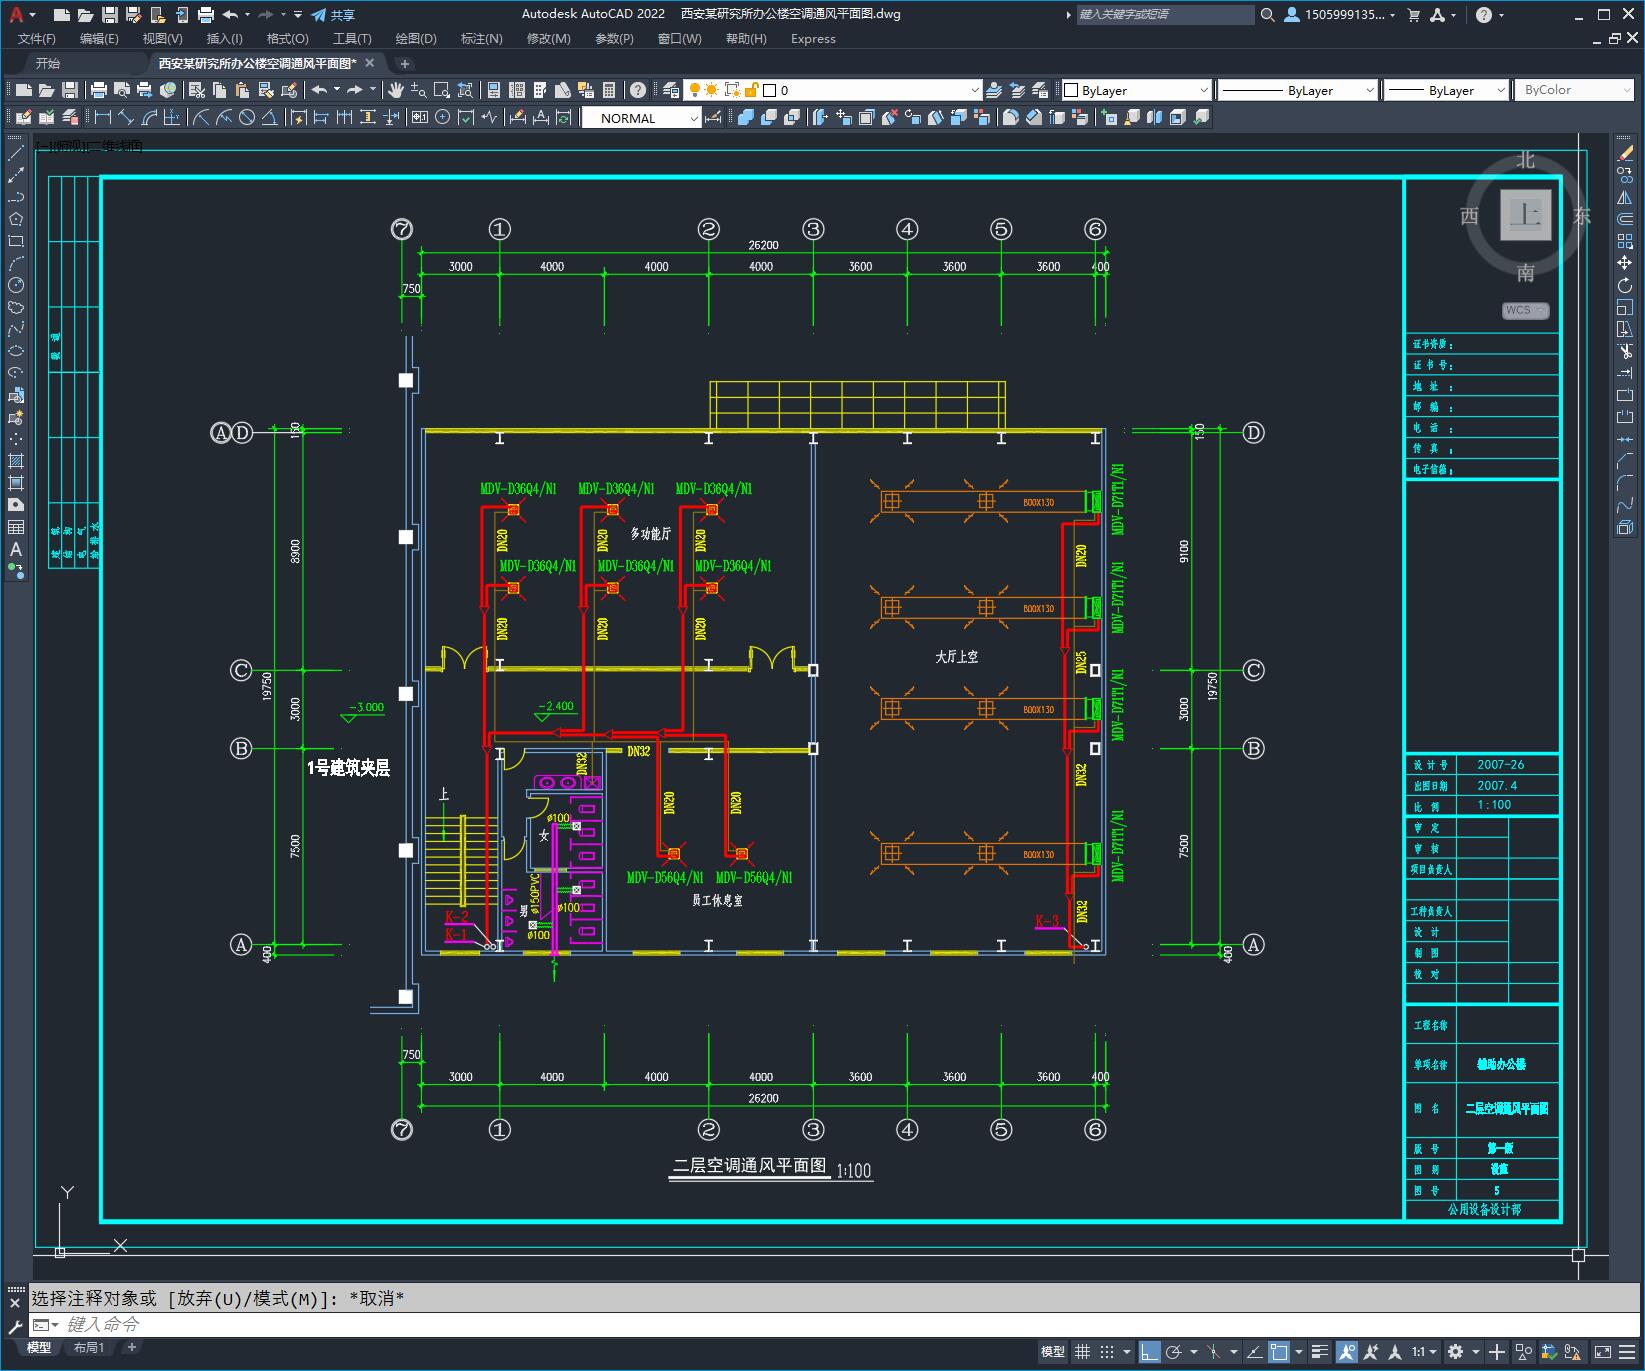1645x1371 pixels.
Task: Toggle Object Snap in status bar
Action: tap(1279, 1352)
